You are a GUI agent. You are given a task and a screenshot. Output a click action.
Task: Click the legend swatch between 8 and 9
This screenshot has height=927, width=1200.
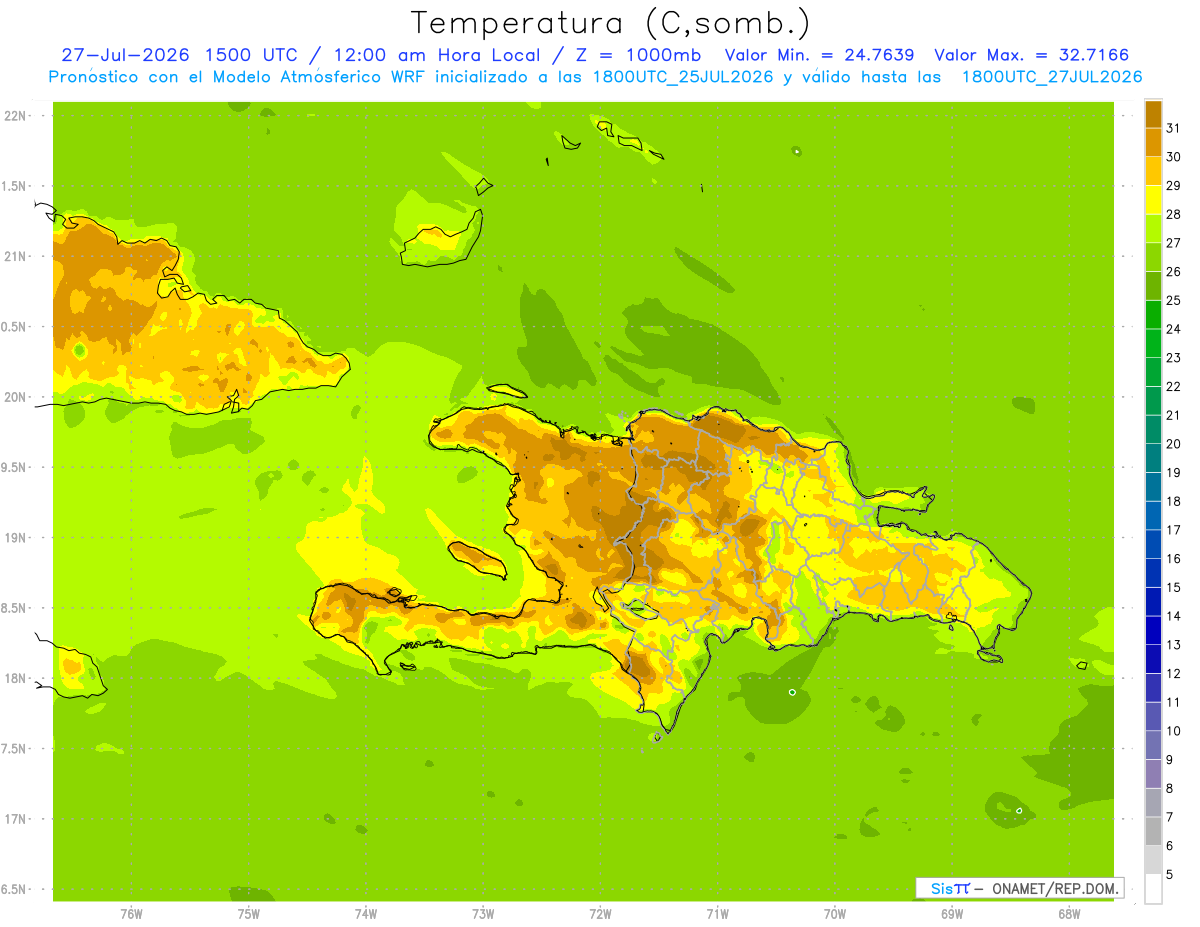point(1153,773)
